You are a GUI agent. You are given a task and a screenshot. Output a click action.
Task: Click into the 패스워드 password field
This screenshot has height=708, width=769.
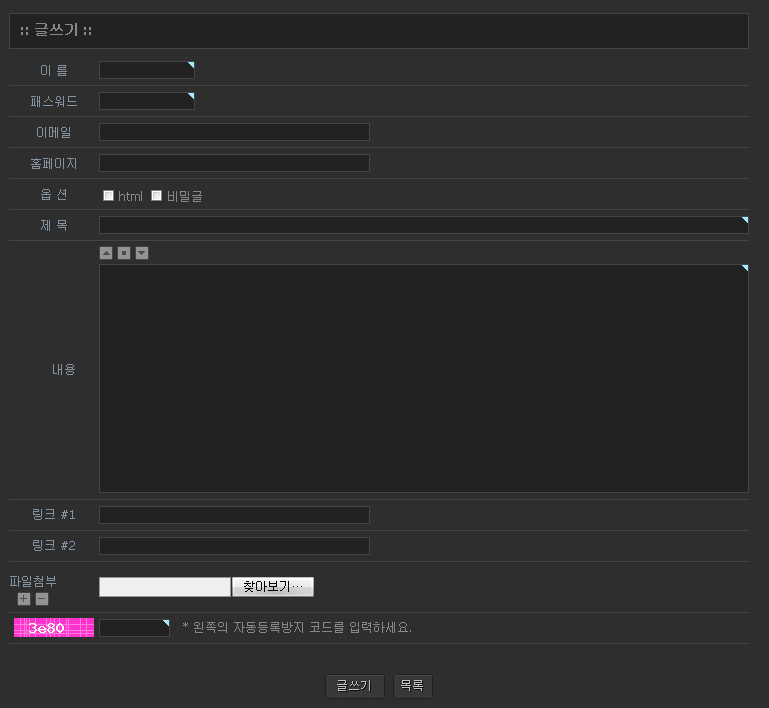point(146,101)
